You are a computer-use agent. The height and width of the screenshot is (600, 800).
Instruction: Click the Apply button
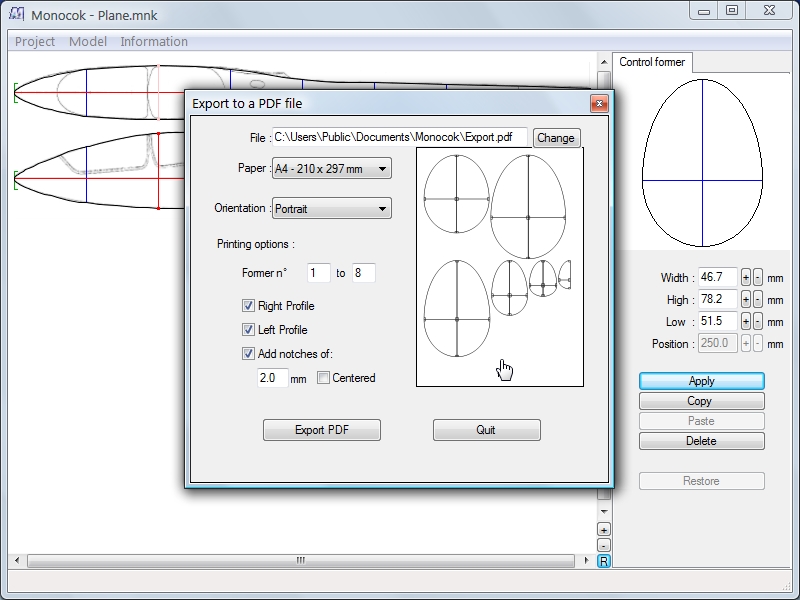(702, 381)
